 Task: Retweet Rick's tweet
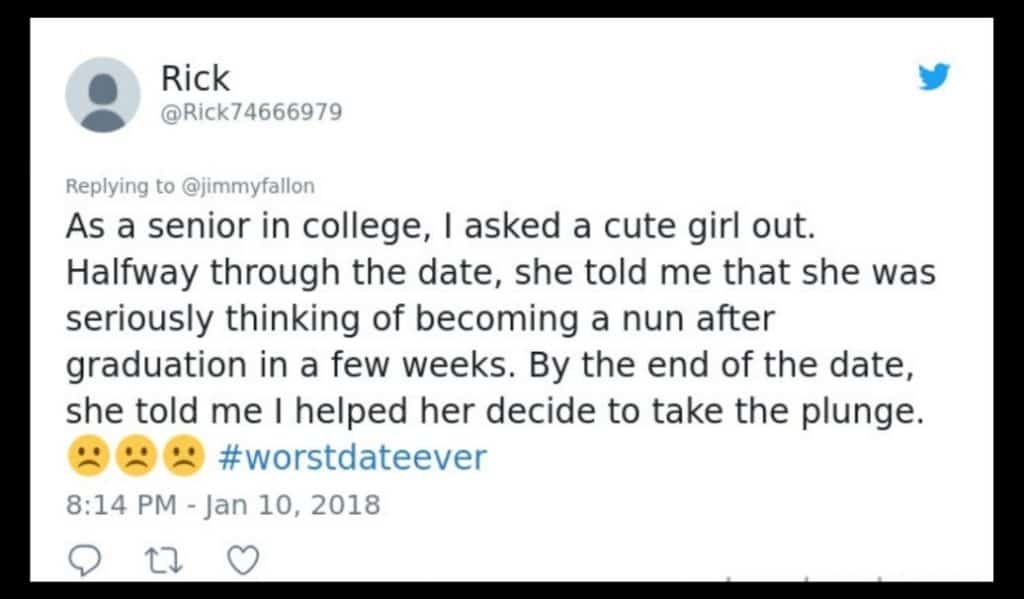pos(163,560)
